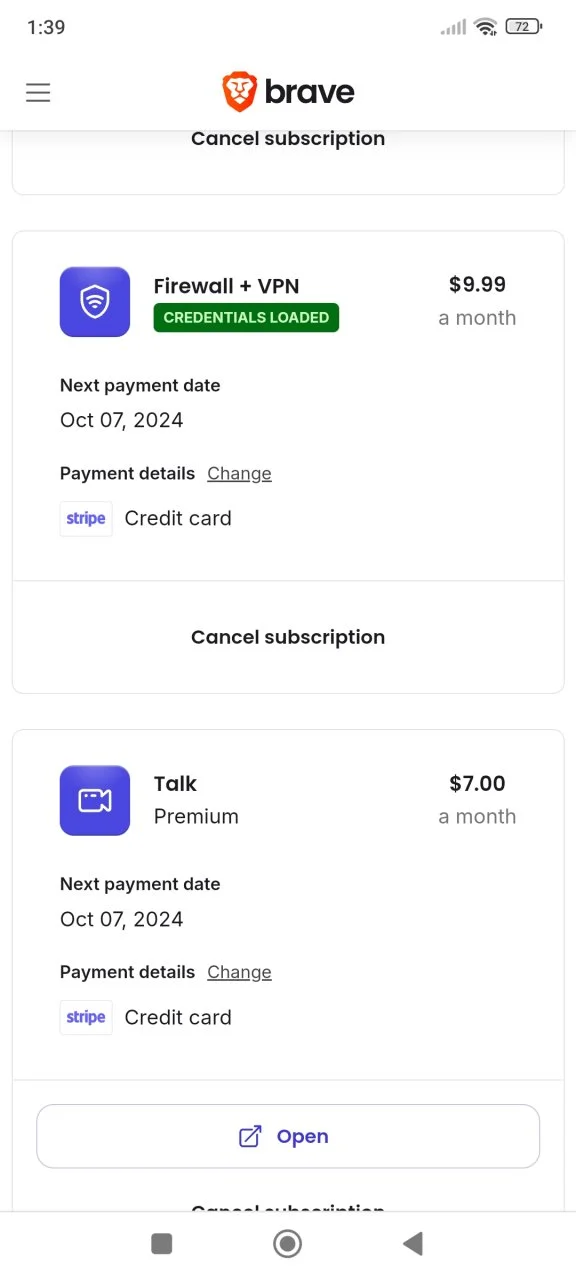Viewport: 576px width, 1280px height.
Task: Tap the Android back triangle
Action: [x=413, y=1243]
